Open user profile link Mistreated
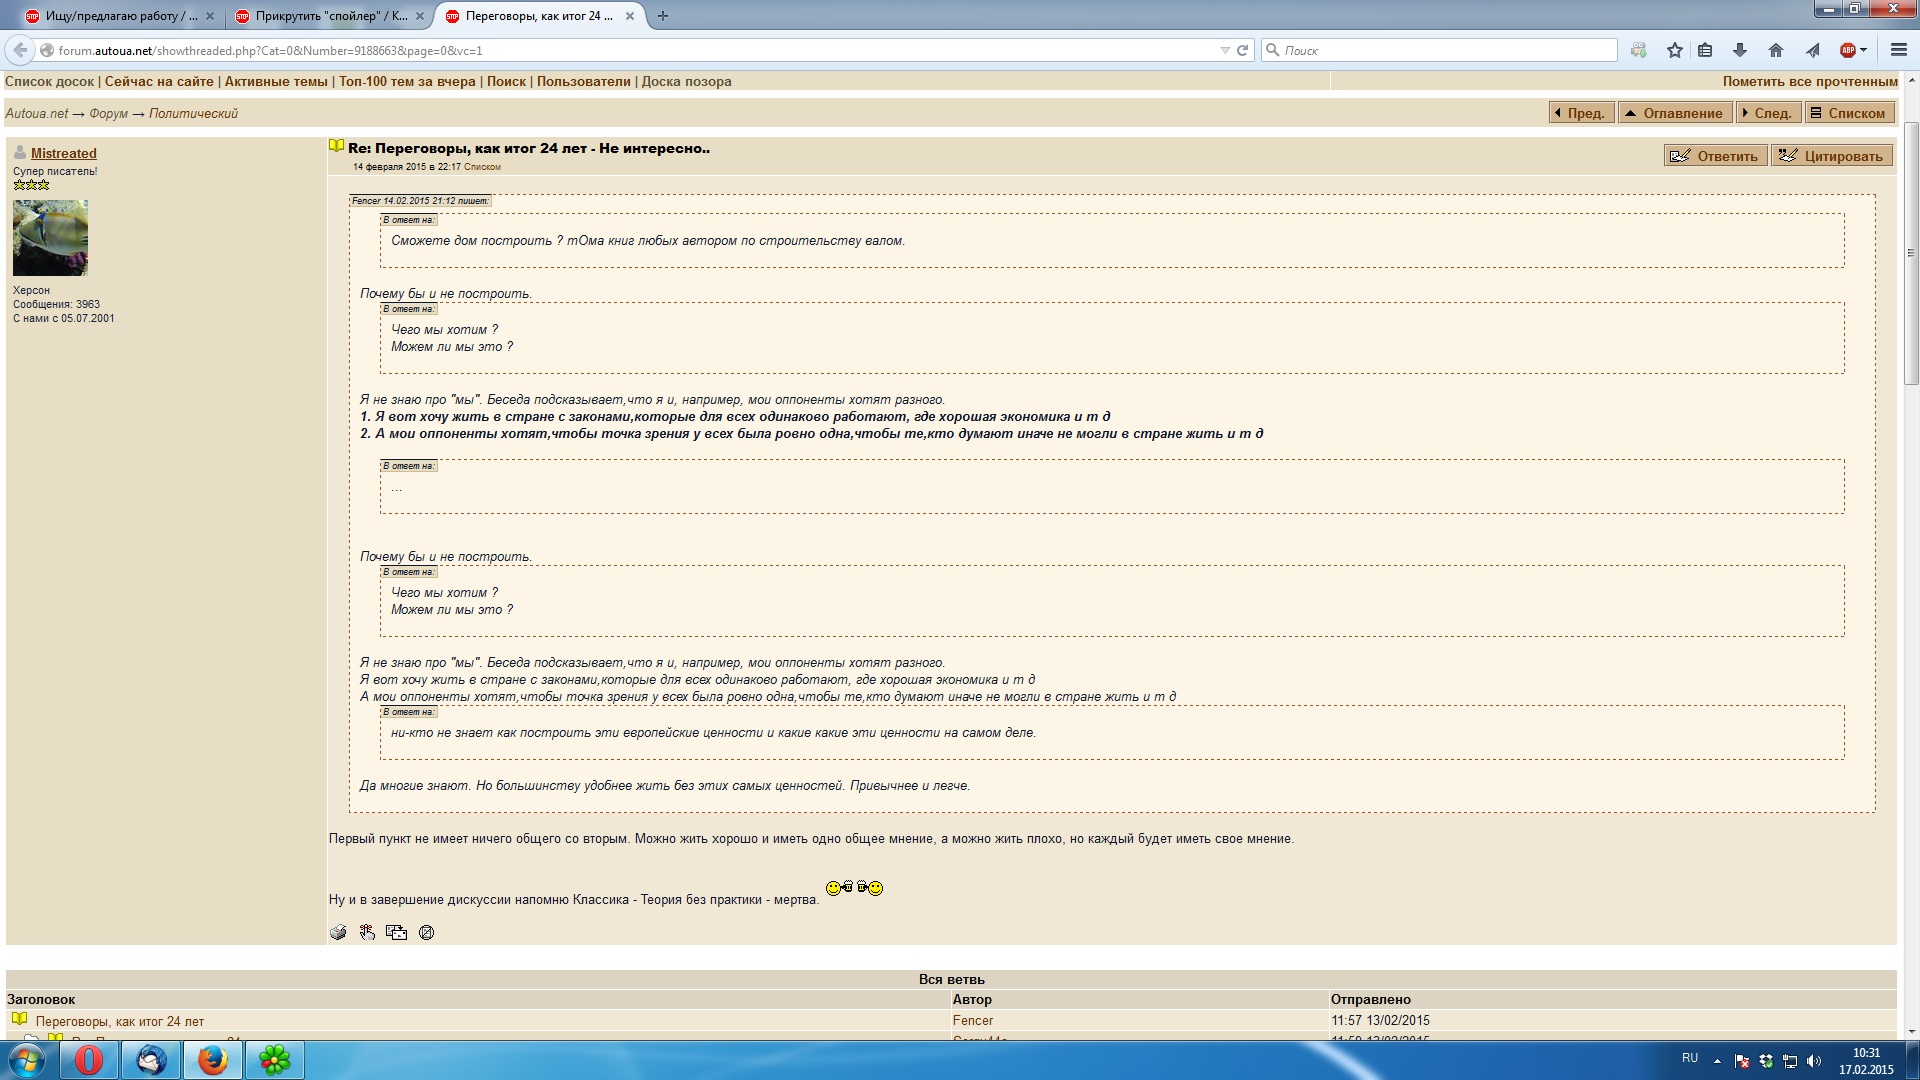The width and height of the screenshot is (1920, 1080). click(63, 153)
